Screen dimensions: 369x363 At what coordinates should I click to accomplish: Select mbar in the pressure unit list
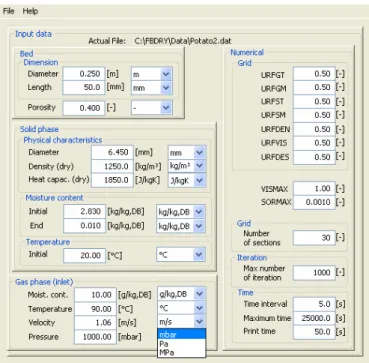(182, 334)
